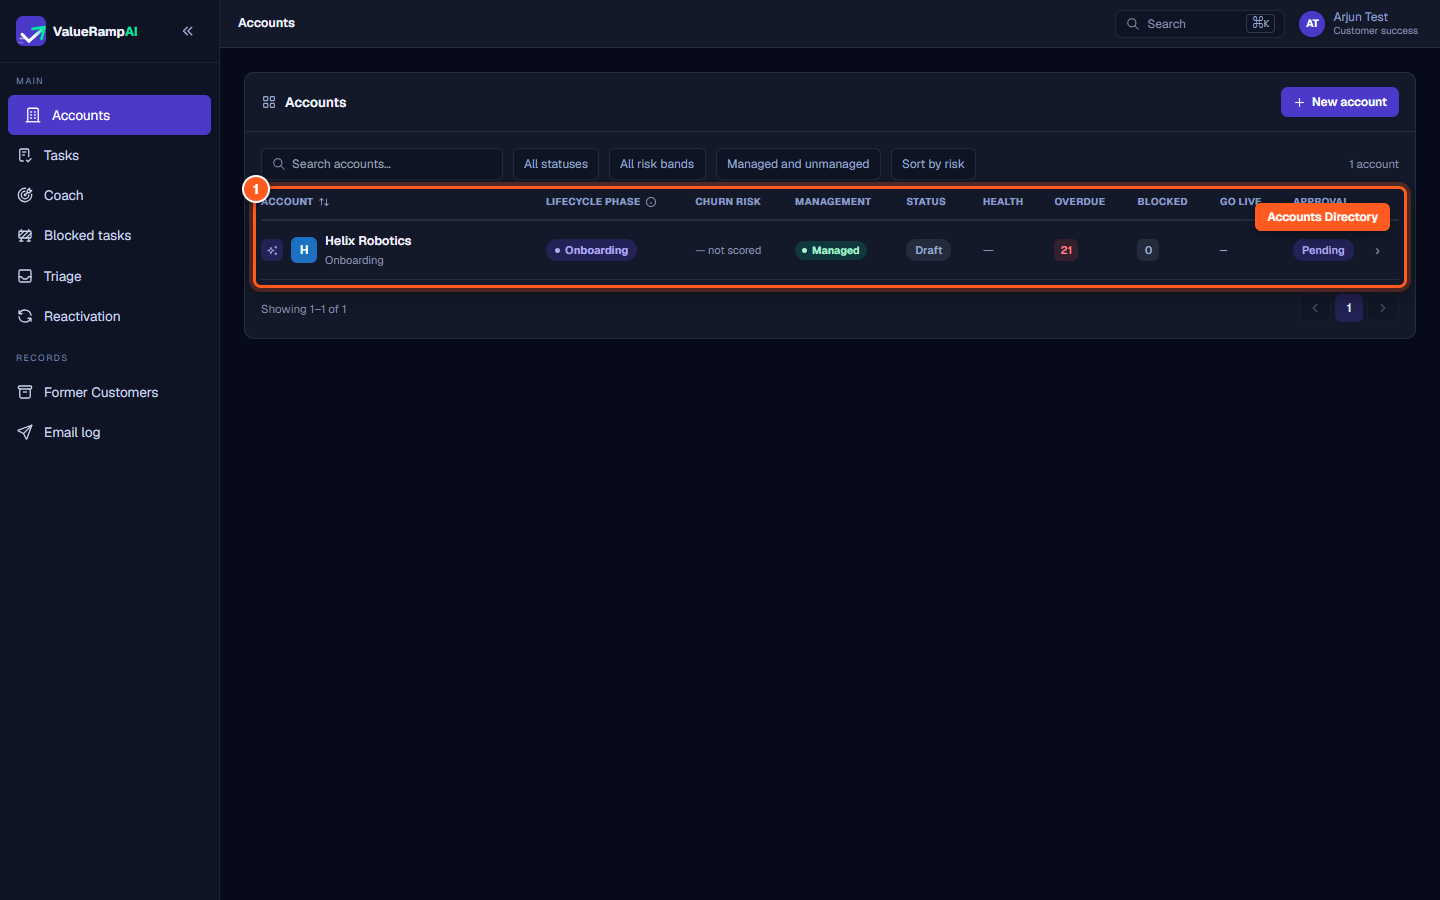Open Former Customers records
Viewport: 1440px width, 900px height.
click(109, 392)
